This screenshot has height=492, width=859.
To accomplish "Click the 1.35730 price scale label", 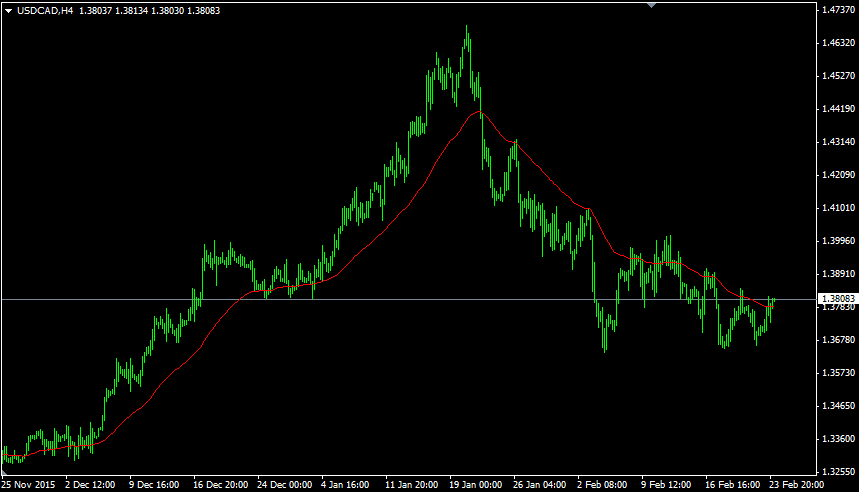I will click(839, 373).
